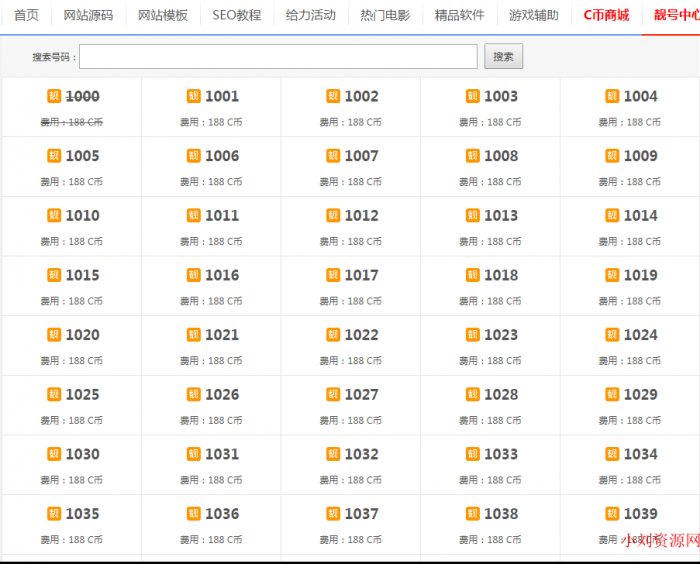This screenshot has width=700, height=564.
Task: Go to the 网站源码 navigation tab
Action: point(88,16)
